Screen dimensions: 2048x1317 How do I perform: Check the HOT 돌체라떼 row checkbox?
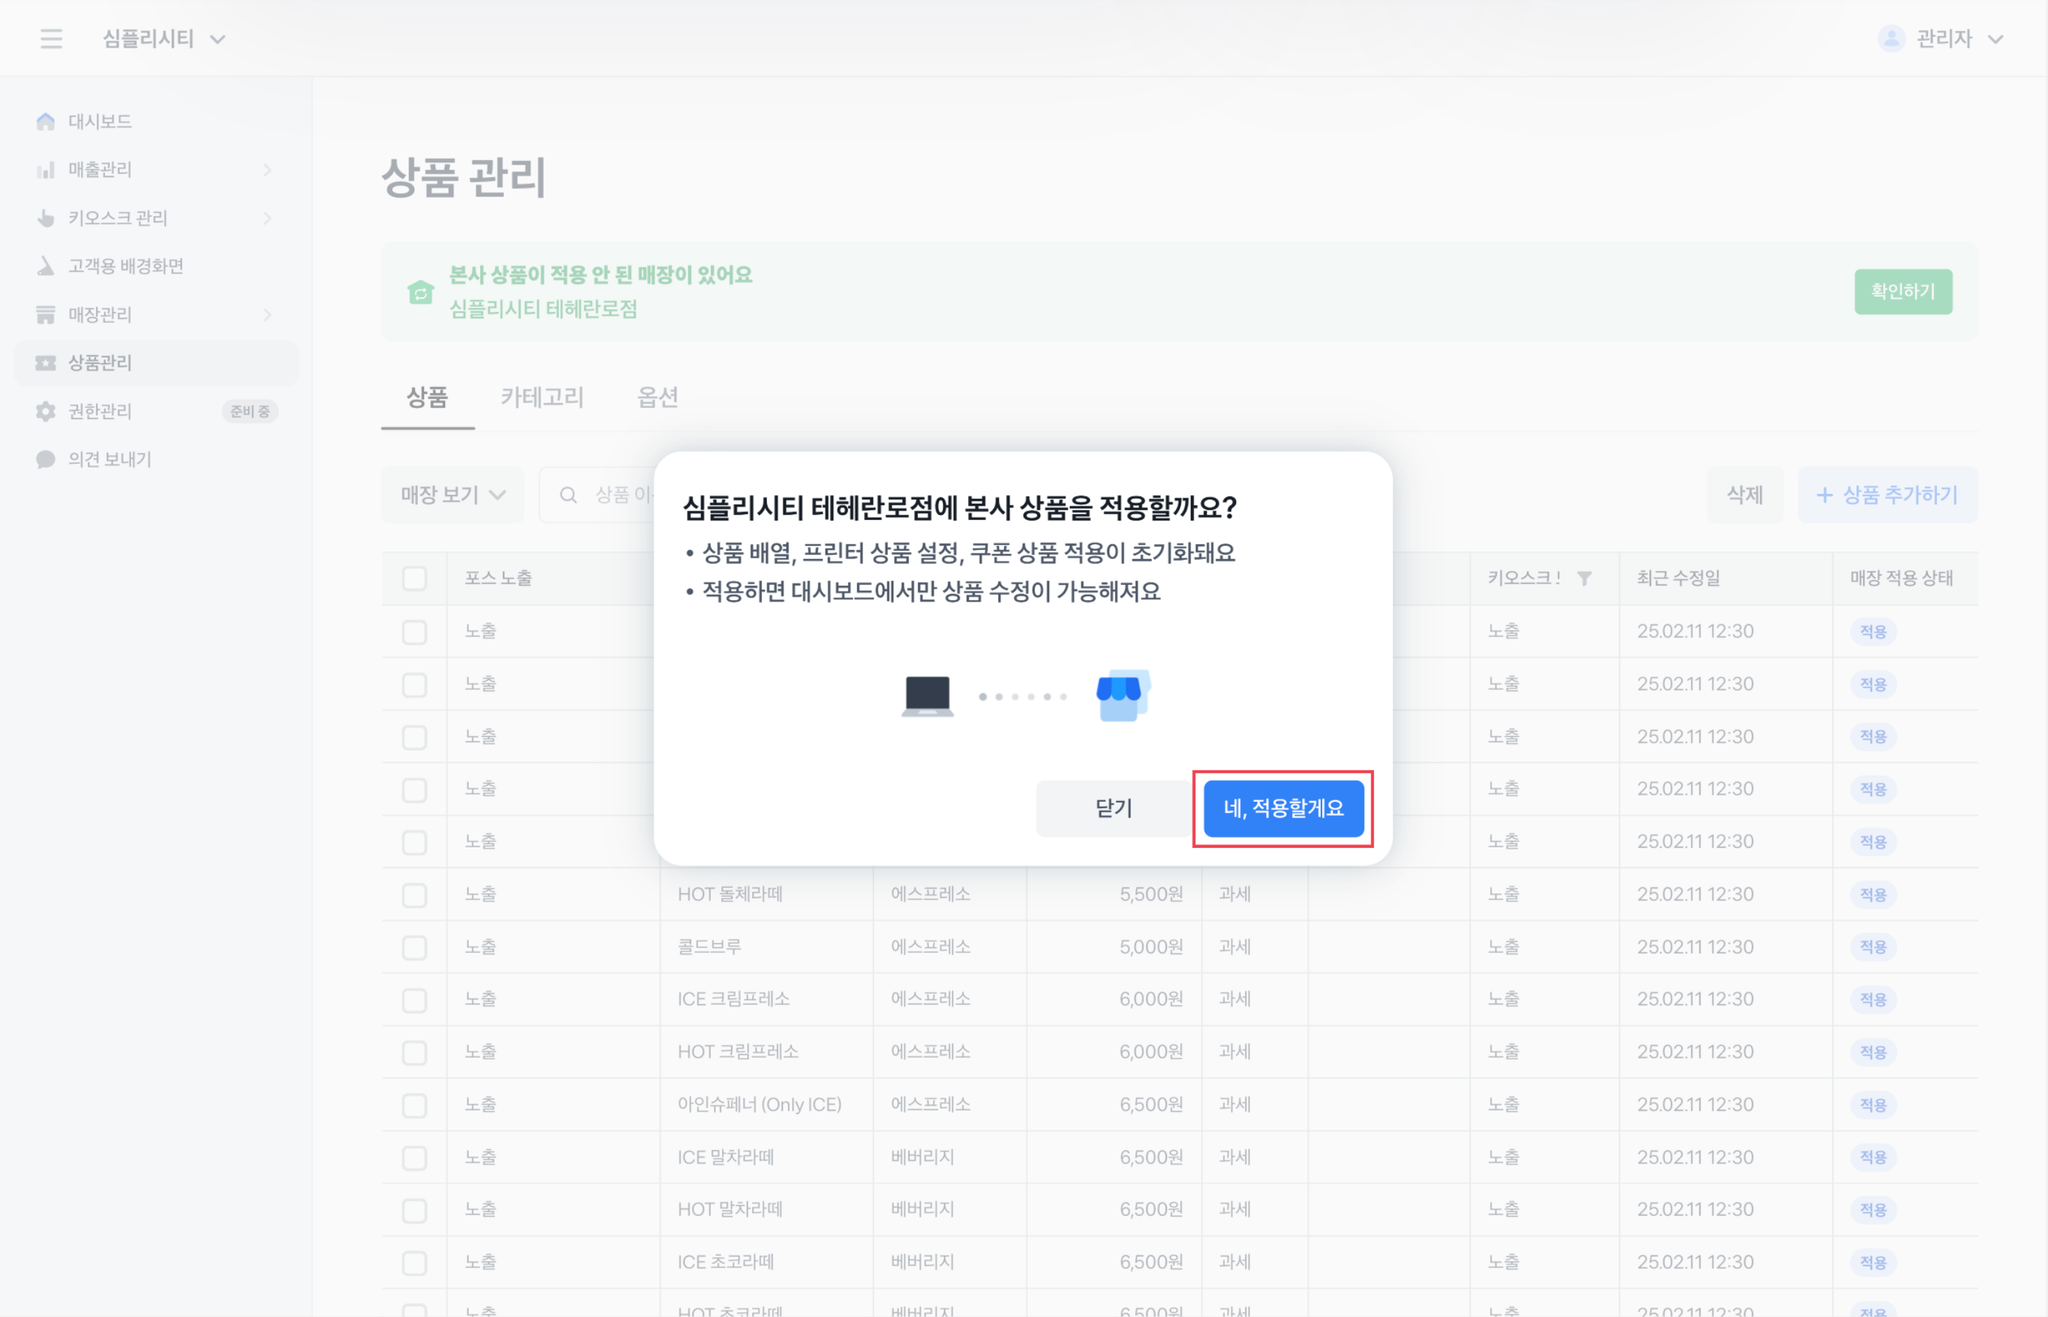pyautogui.click(x=414, y=895)
